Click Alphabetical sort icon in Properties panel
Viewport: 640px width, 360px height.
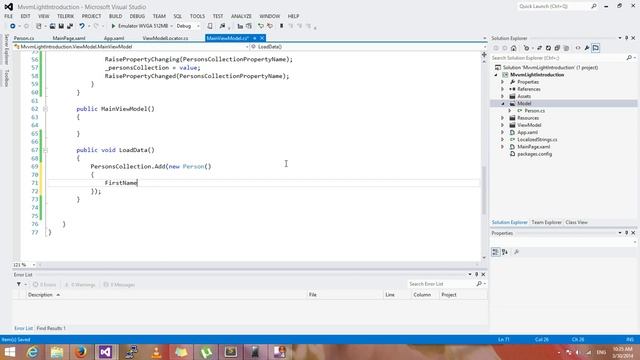[x=505, y=252]
